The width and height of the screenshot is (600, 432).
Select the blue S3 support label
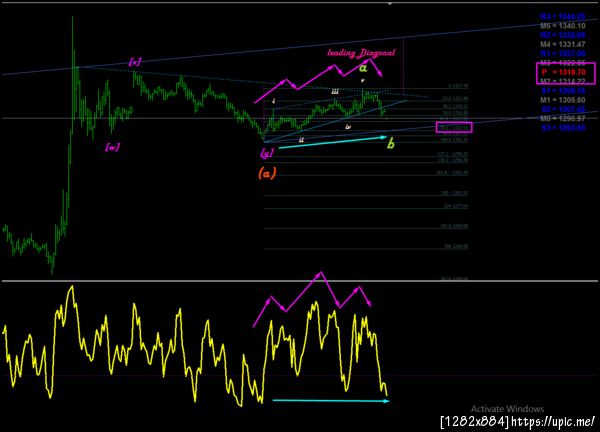[x=562, y=128]
